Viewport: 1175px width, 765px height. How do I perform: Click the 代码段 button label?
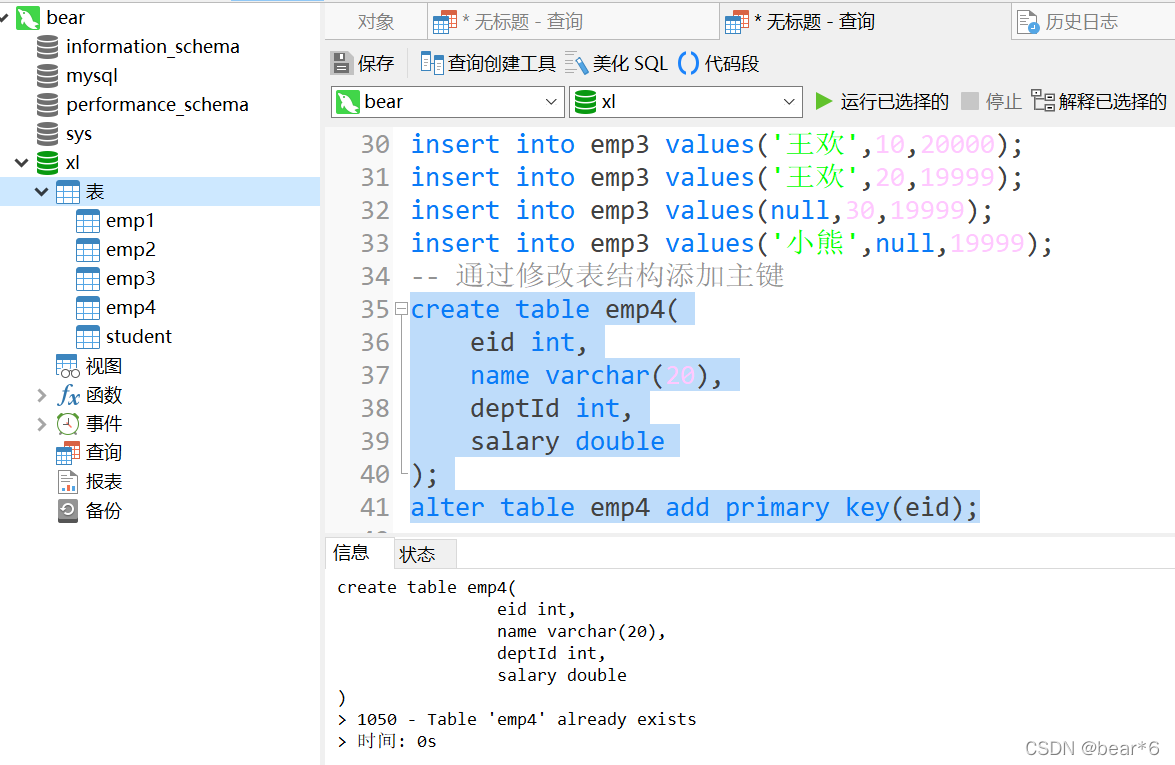(732, 64)
